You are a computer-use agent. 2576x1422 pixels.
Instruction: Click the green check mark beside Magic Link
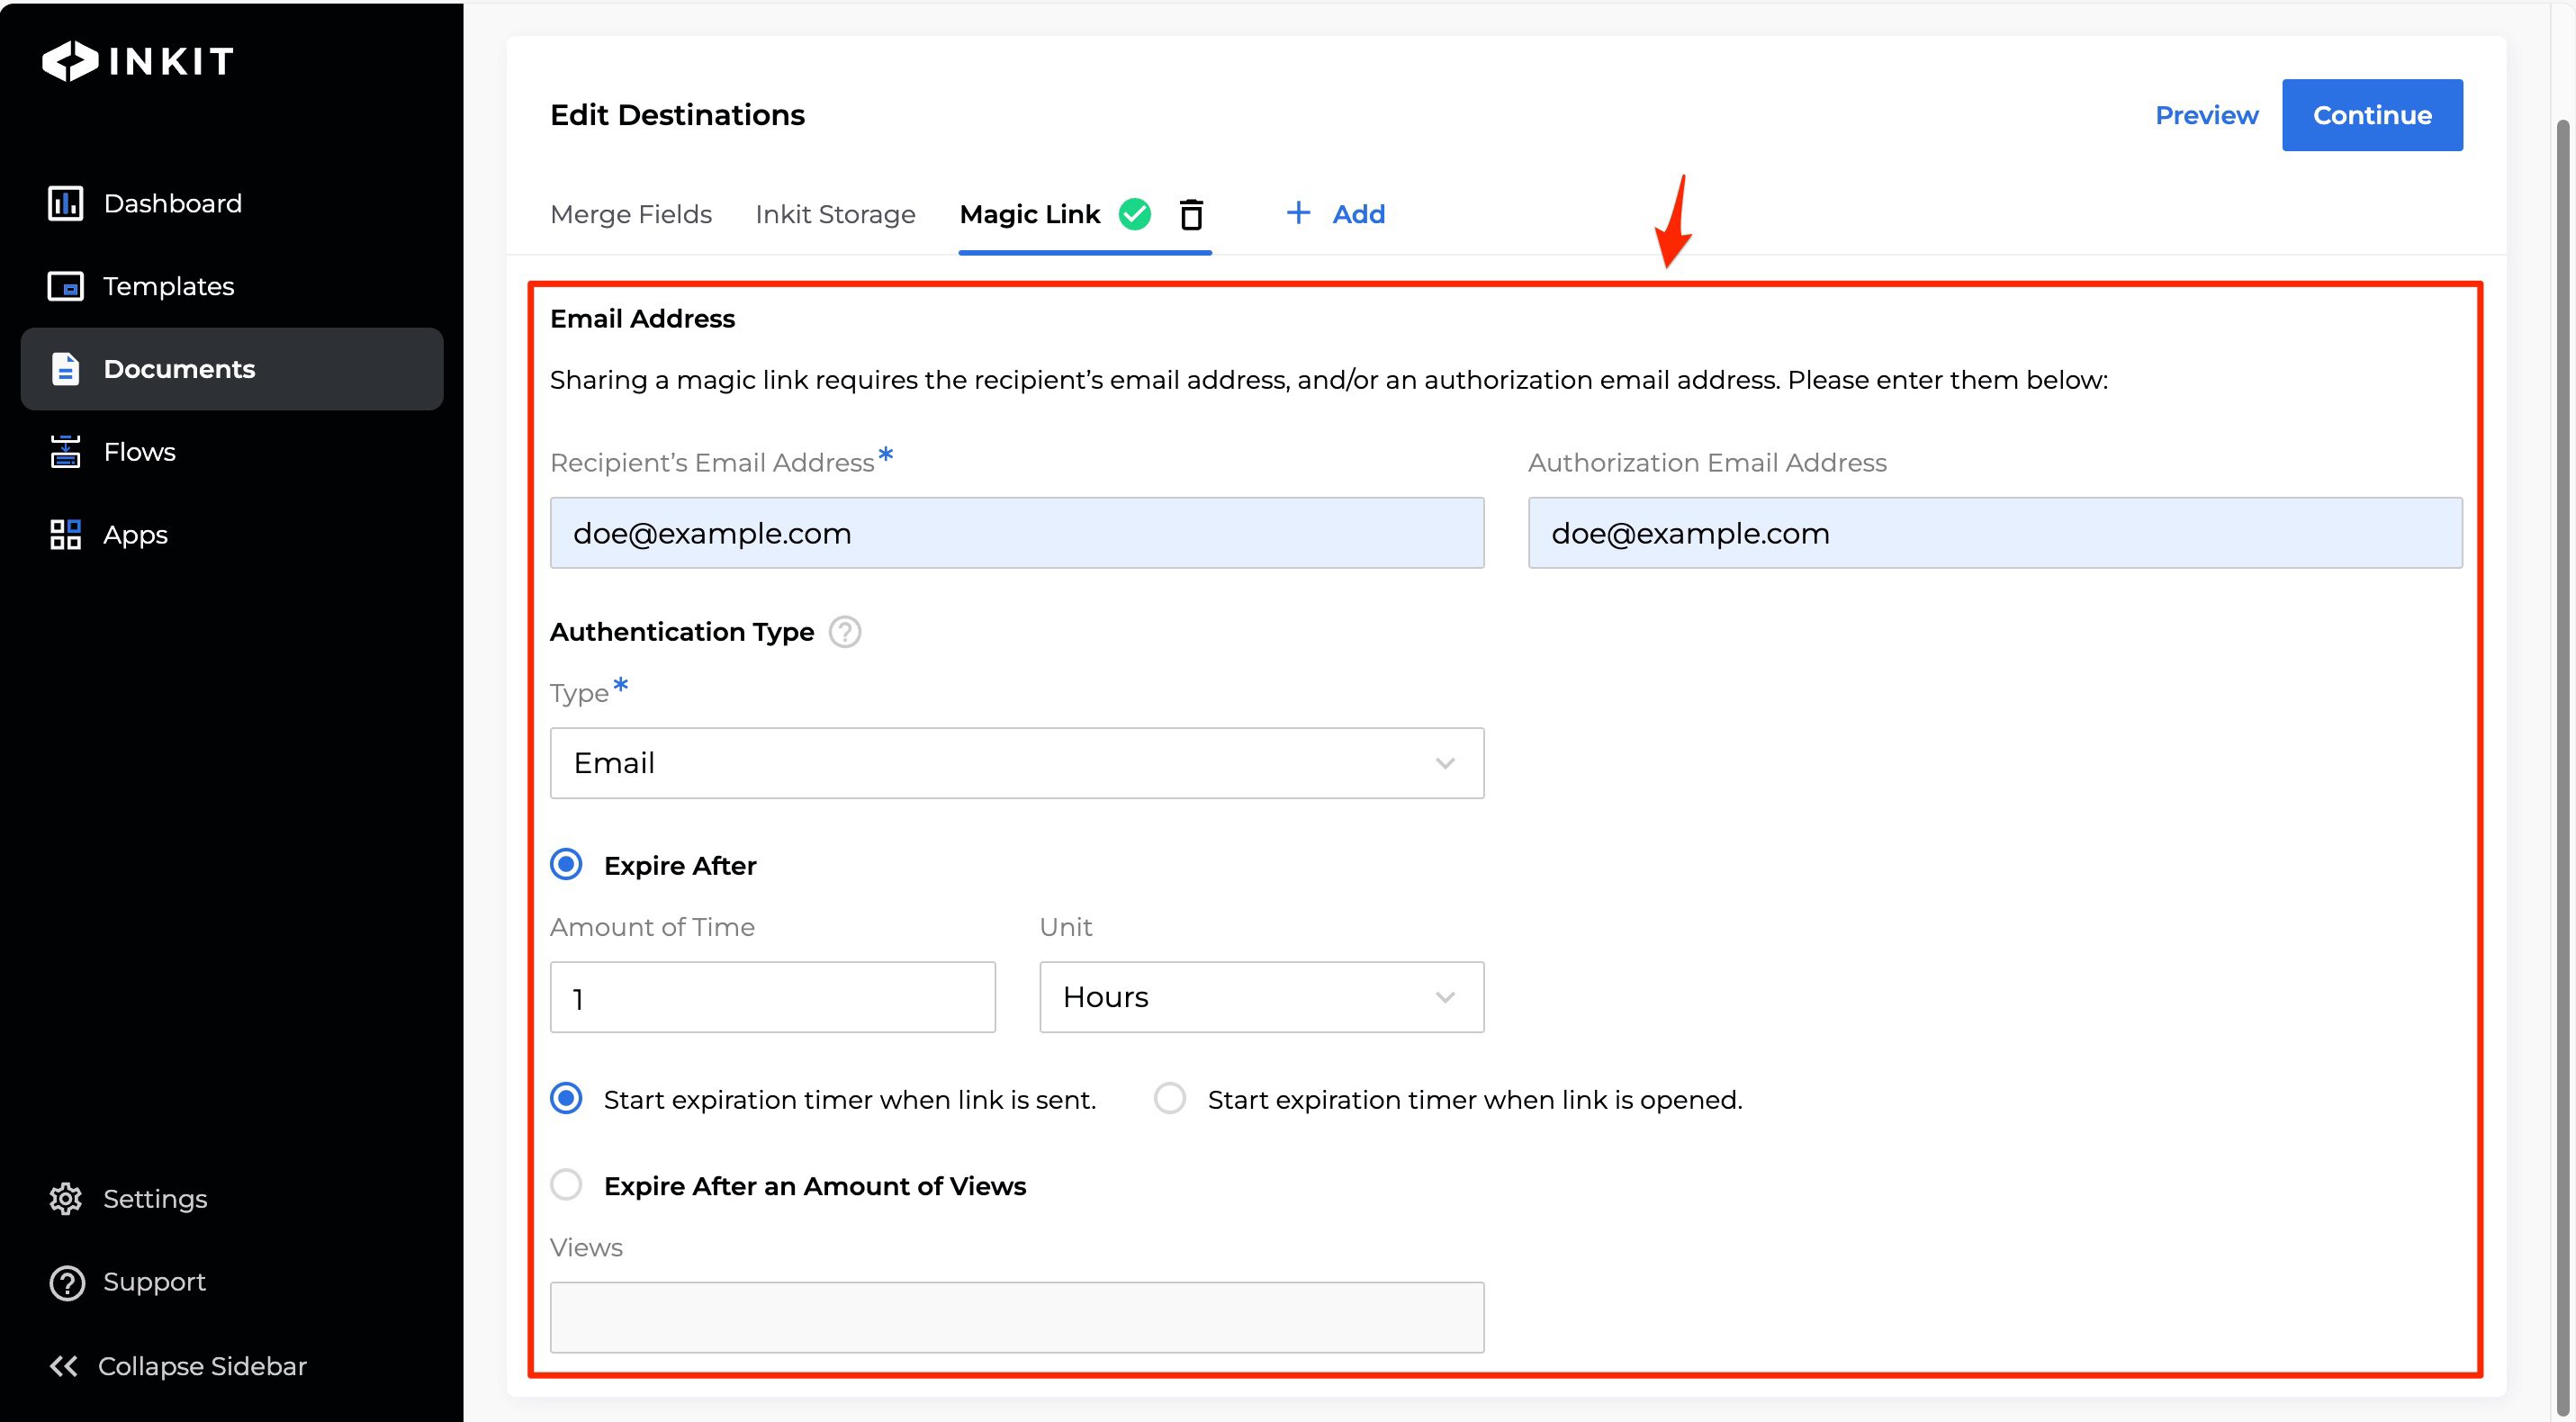click(1134, 214)
